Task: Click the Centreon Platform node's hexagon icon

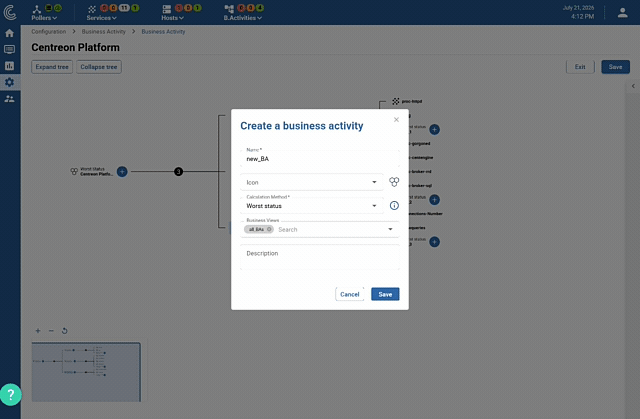Action: click(74, 172)
